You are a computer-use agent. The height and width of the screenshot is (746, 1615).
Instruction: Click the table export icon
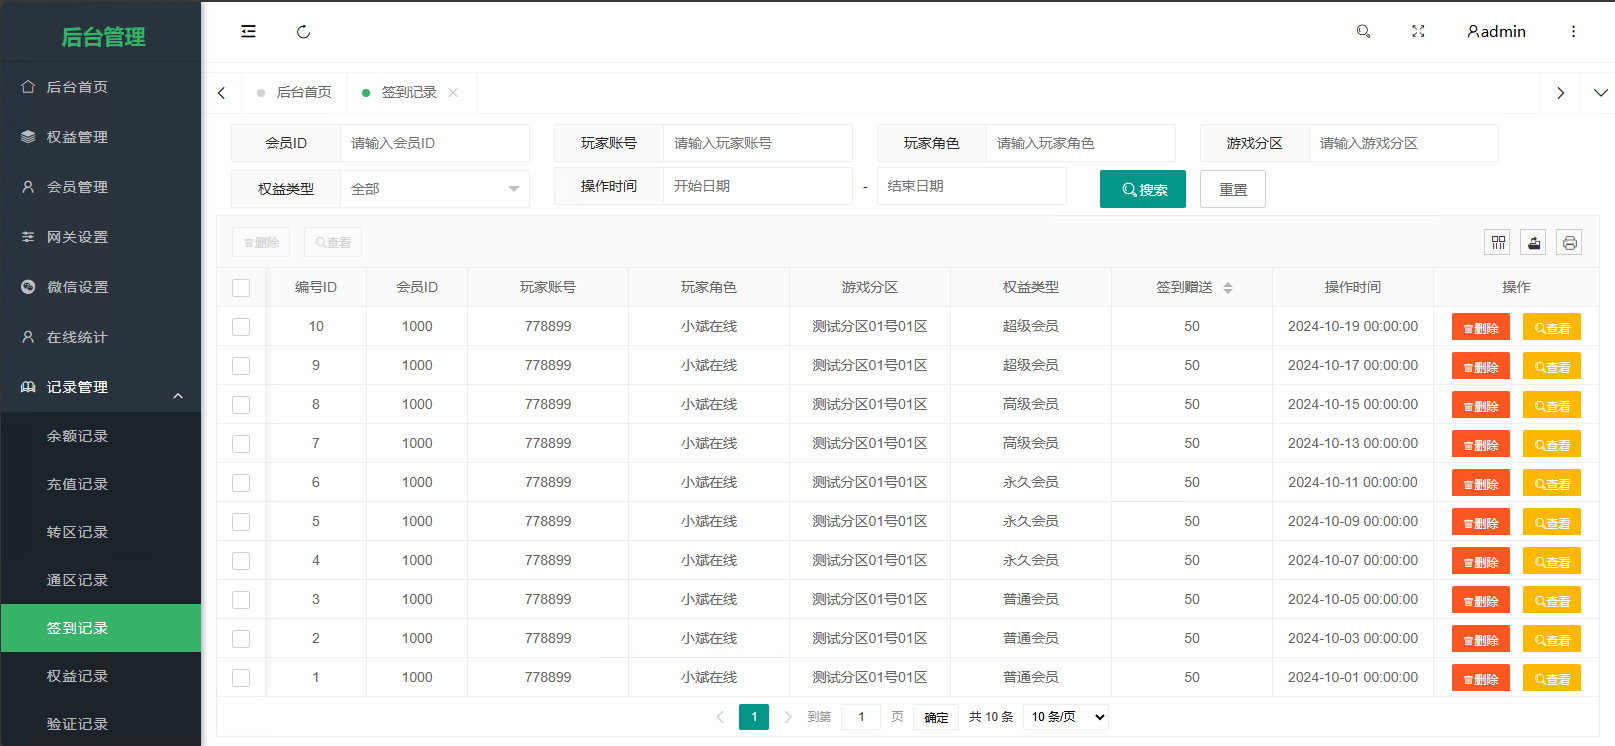1533,242
